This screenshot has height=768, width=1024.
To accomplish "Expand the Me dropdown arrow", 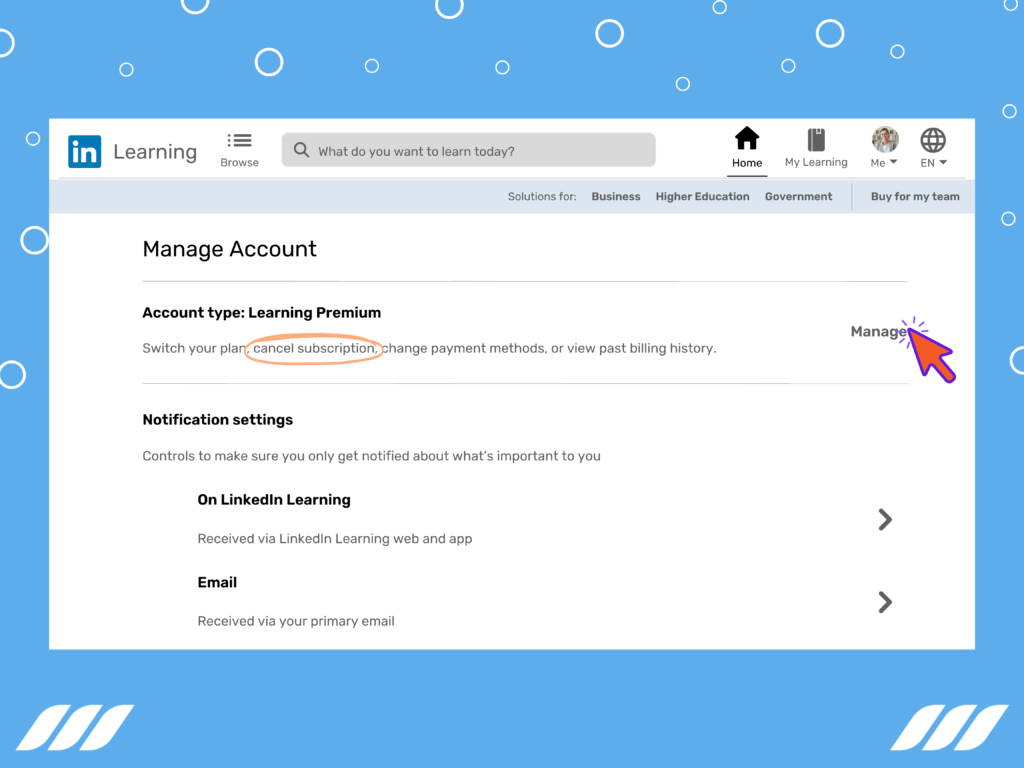I will pos(893,162).
